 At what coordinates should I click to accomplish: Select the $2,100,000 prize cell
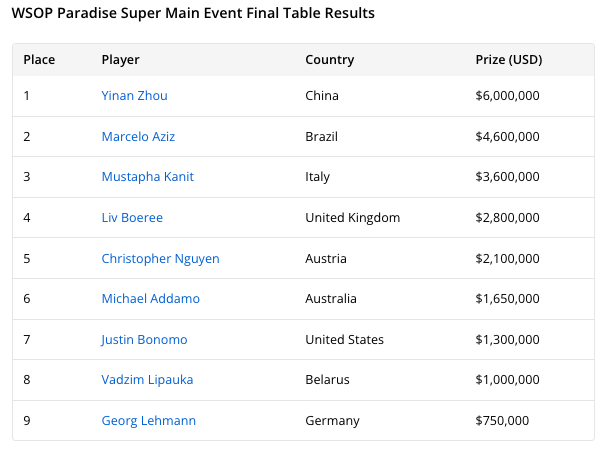[x=507, y=258]
